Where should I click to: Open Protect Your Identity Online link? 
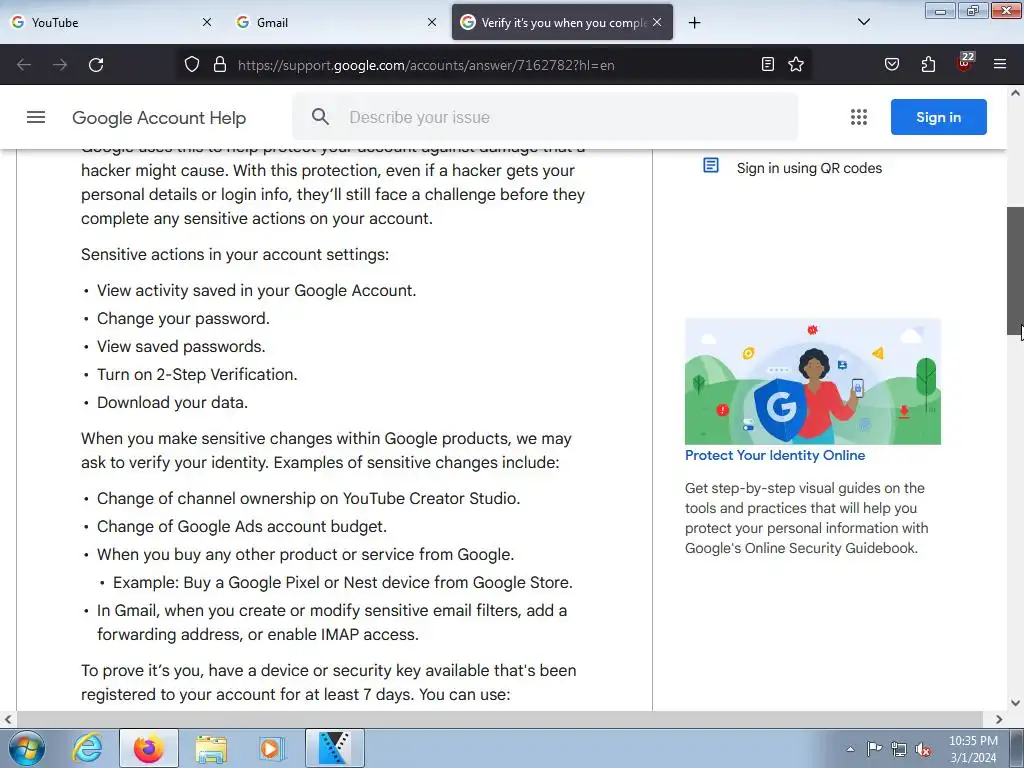click(x=775, y=455)
